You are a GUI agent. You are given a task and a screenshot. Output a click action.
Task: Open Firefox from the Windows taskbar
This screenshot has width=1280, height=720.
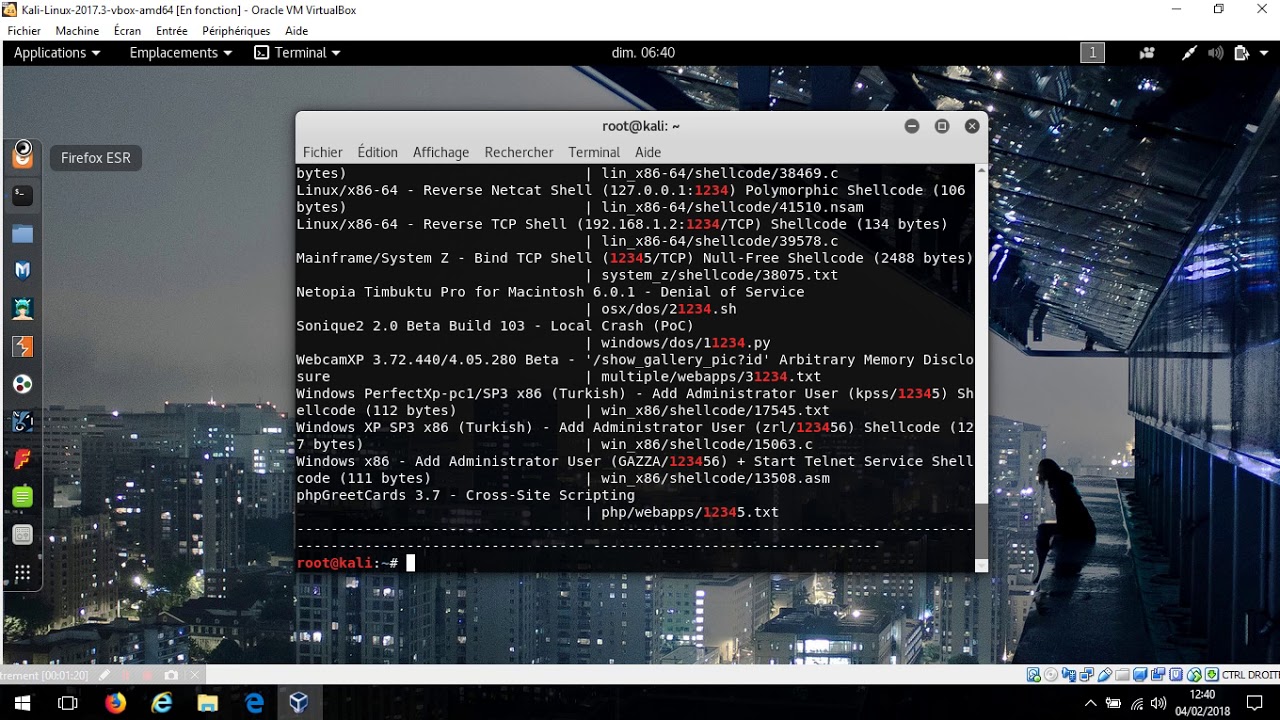point(115,703)
